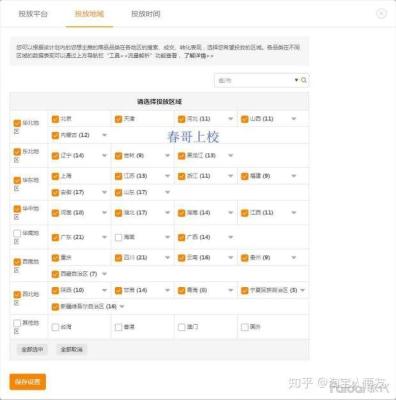
Task: Toggle the 四川 (21) checkbox
Action: tap(118, 258)
